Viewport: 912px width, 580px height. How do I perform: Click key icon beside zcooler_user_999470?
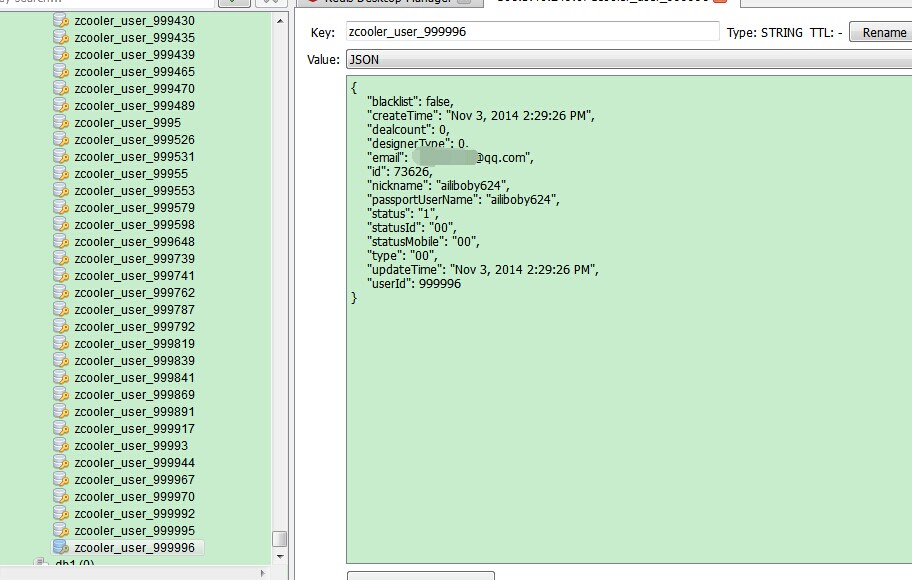61,88
